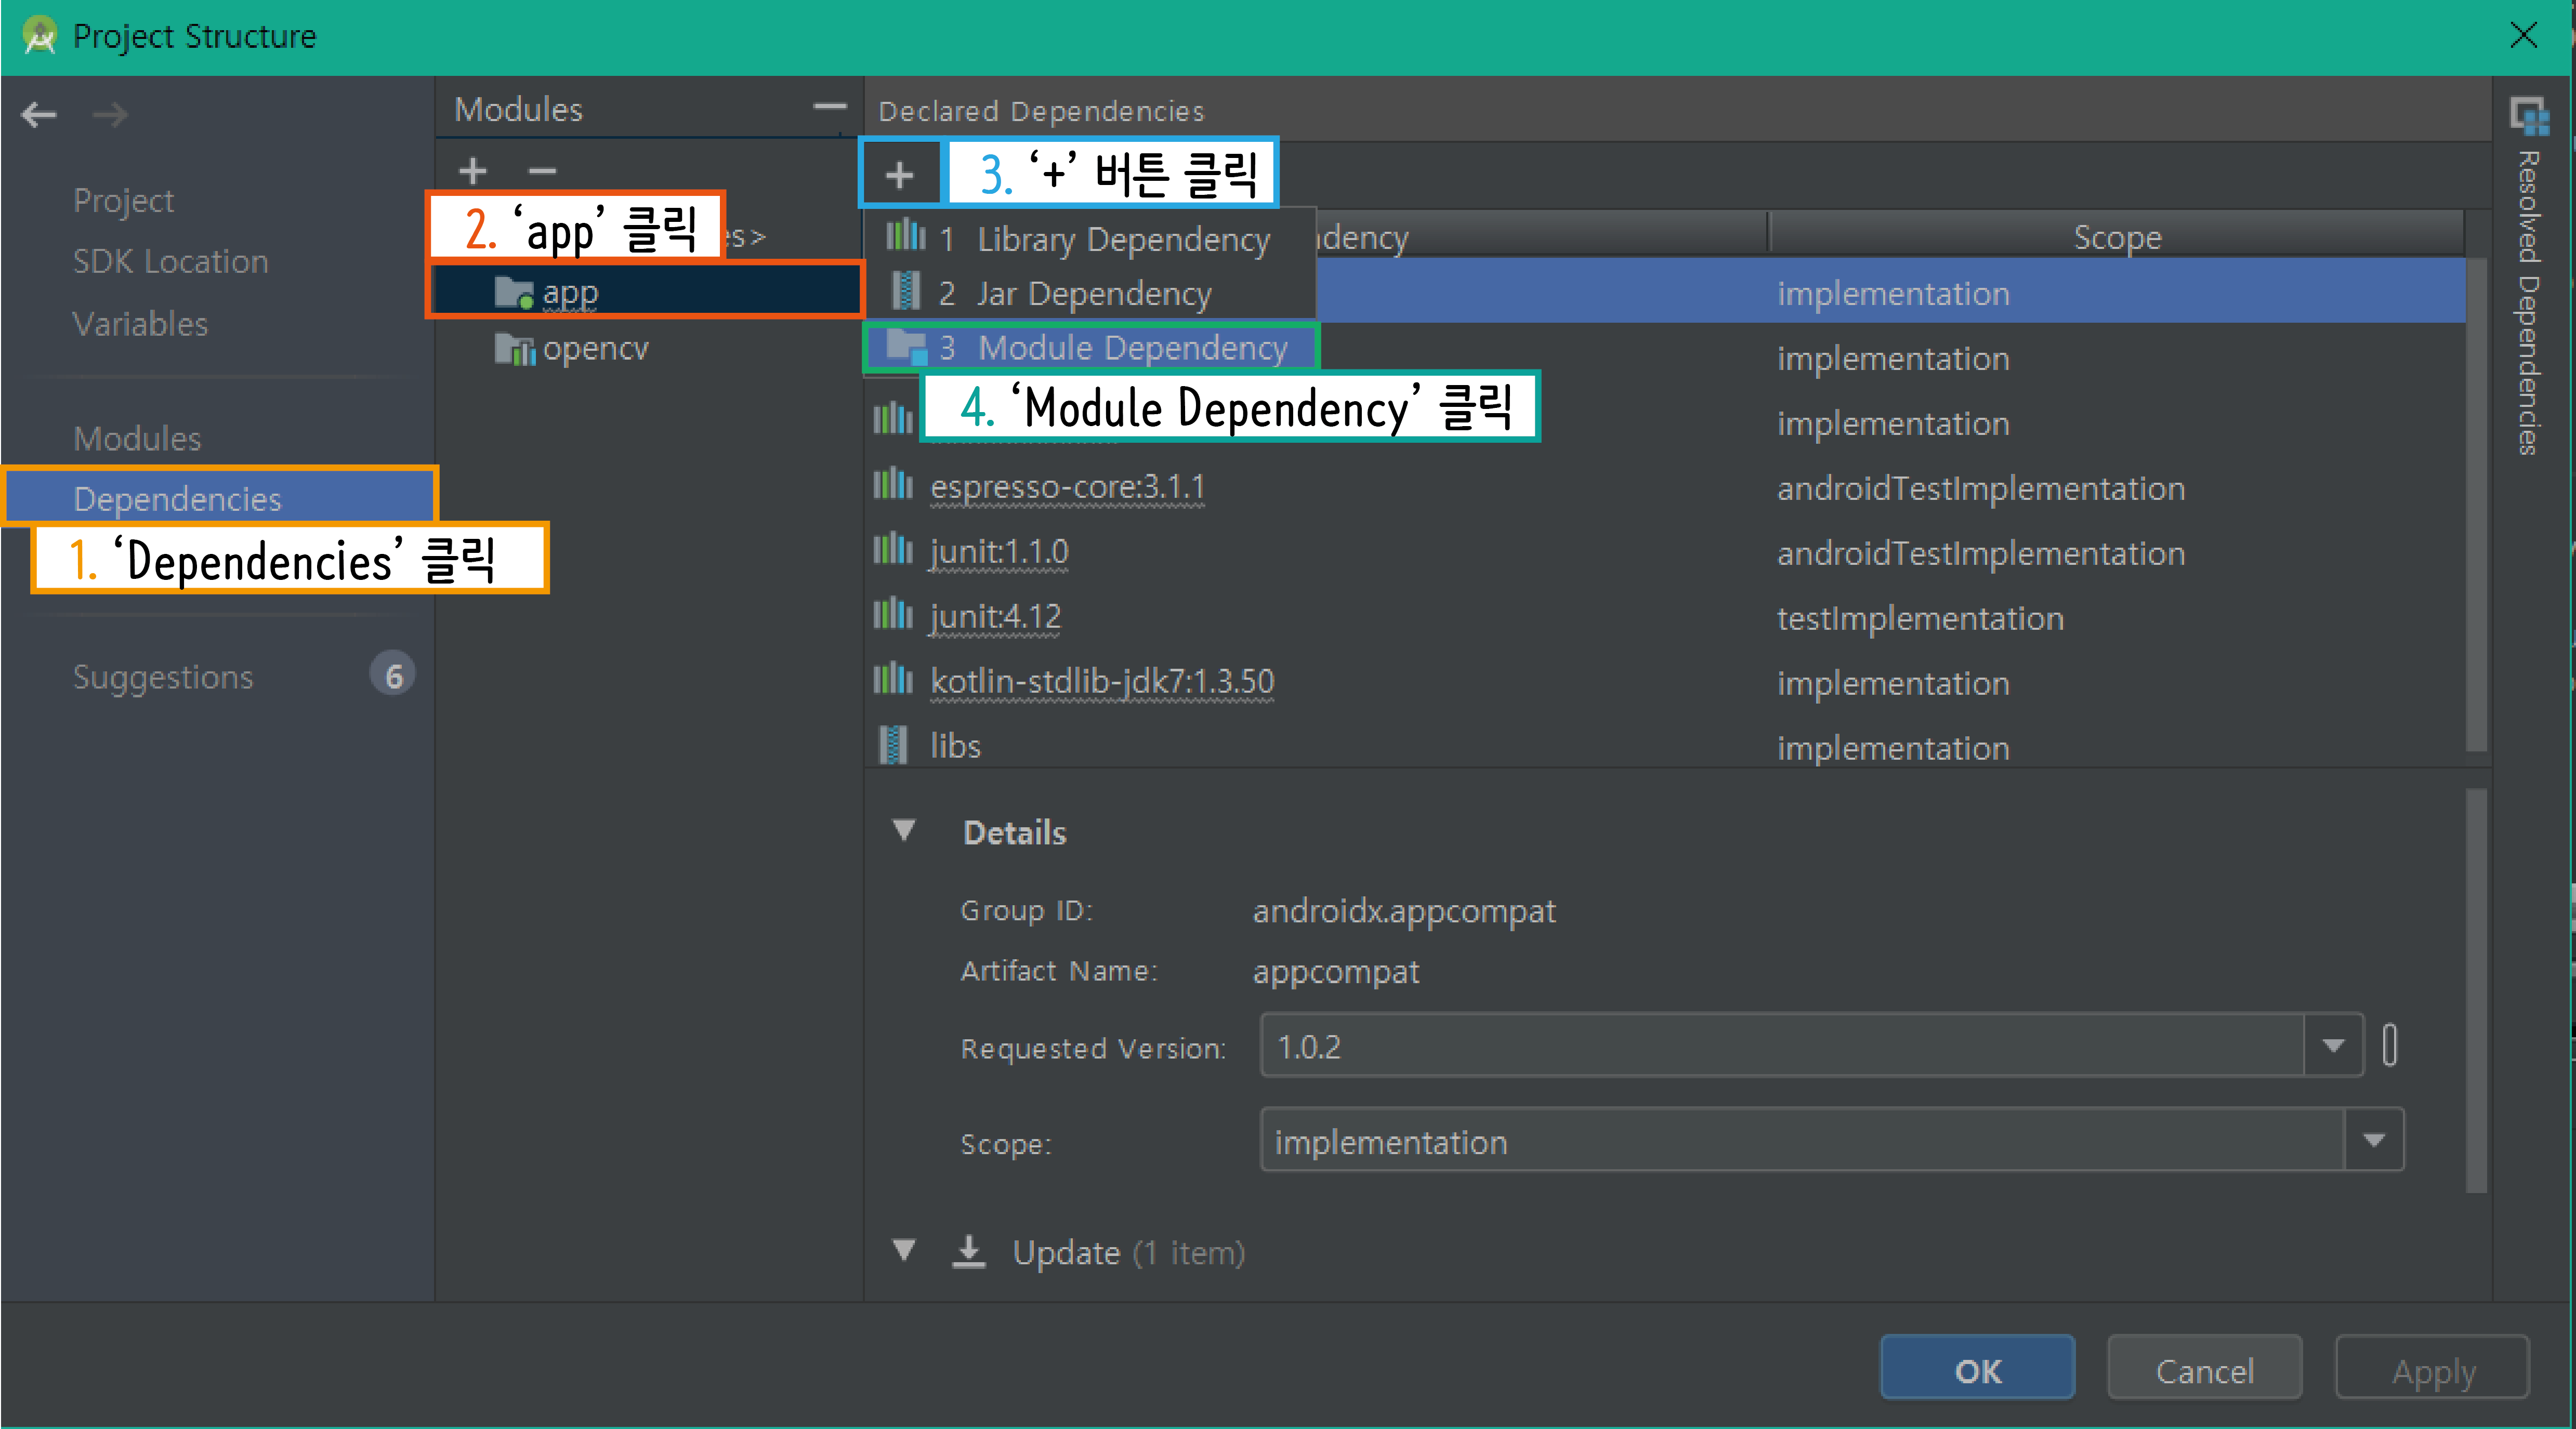Choose Module Dependency from the popup menu
The image size is (2576, 1429).
click(x=1131, y=348)
